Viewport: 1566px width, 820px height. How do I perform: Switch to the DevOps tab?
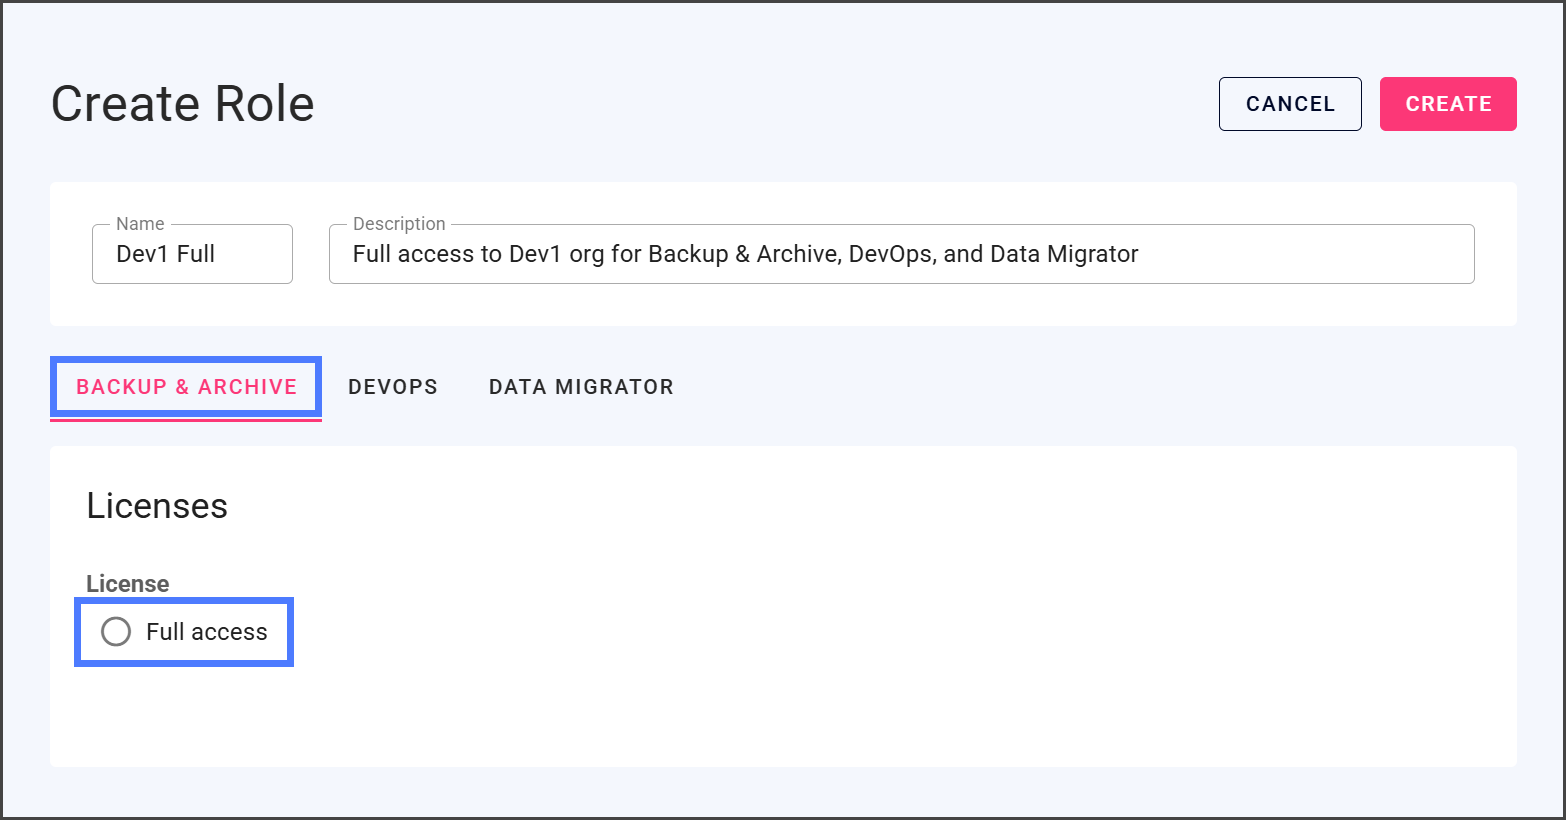[x=393, y=387]
